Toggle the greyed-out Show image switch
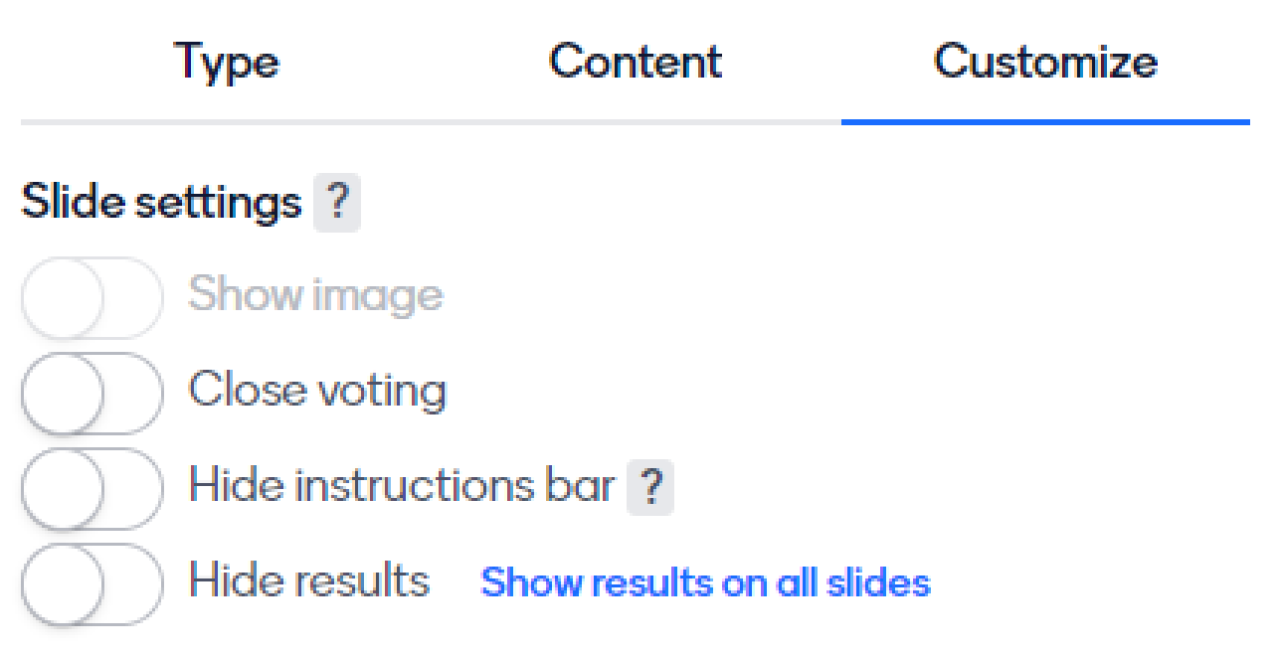This screenshot has width=1280, height=659. [92, 297]
